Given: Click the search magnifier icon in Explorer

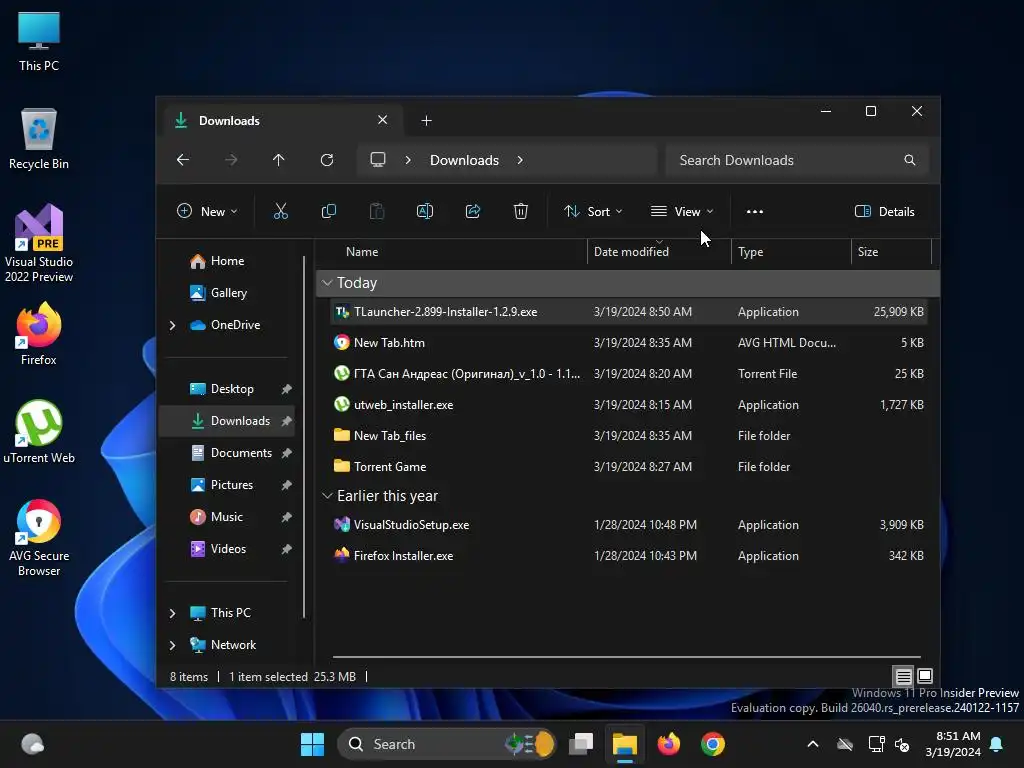Looking at the screenshot, I should pyautogui.click(x=910, y=160).
